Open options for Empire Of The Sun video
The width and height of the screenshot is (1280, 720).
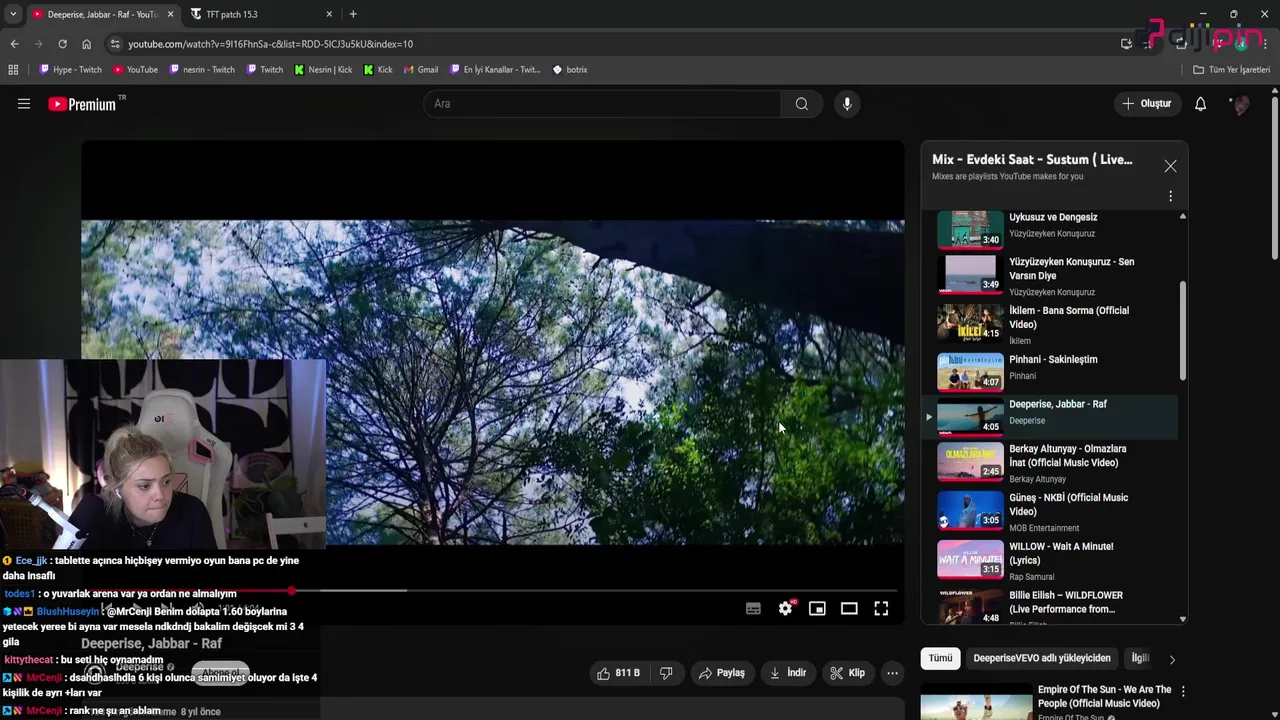1183,691
